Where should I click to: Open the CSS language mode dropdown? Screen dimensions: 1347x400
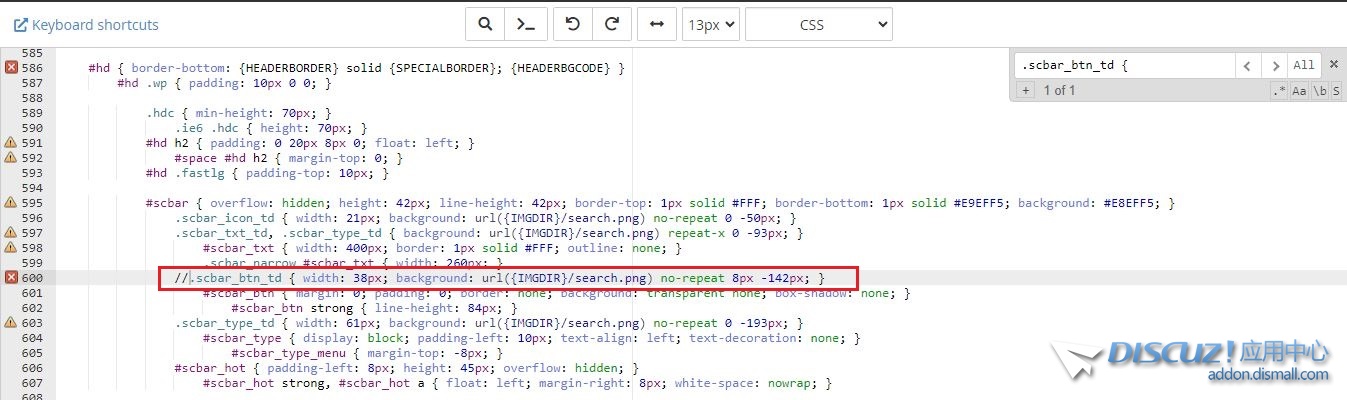(818, 24)
